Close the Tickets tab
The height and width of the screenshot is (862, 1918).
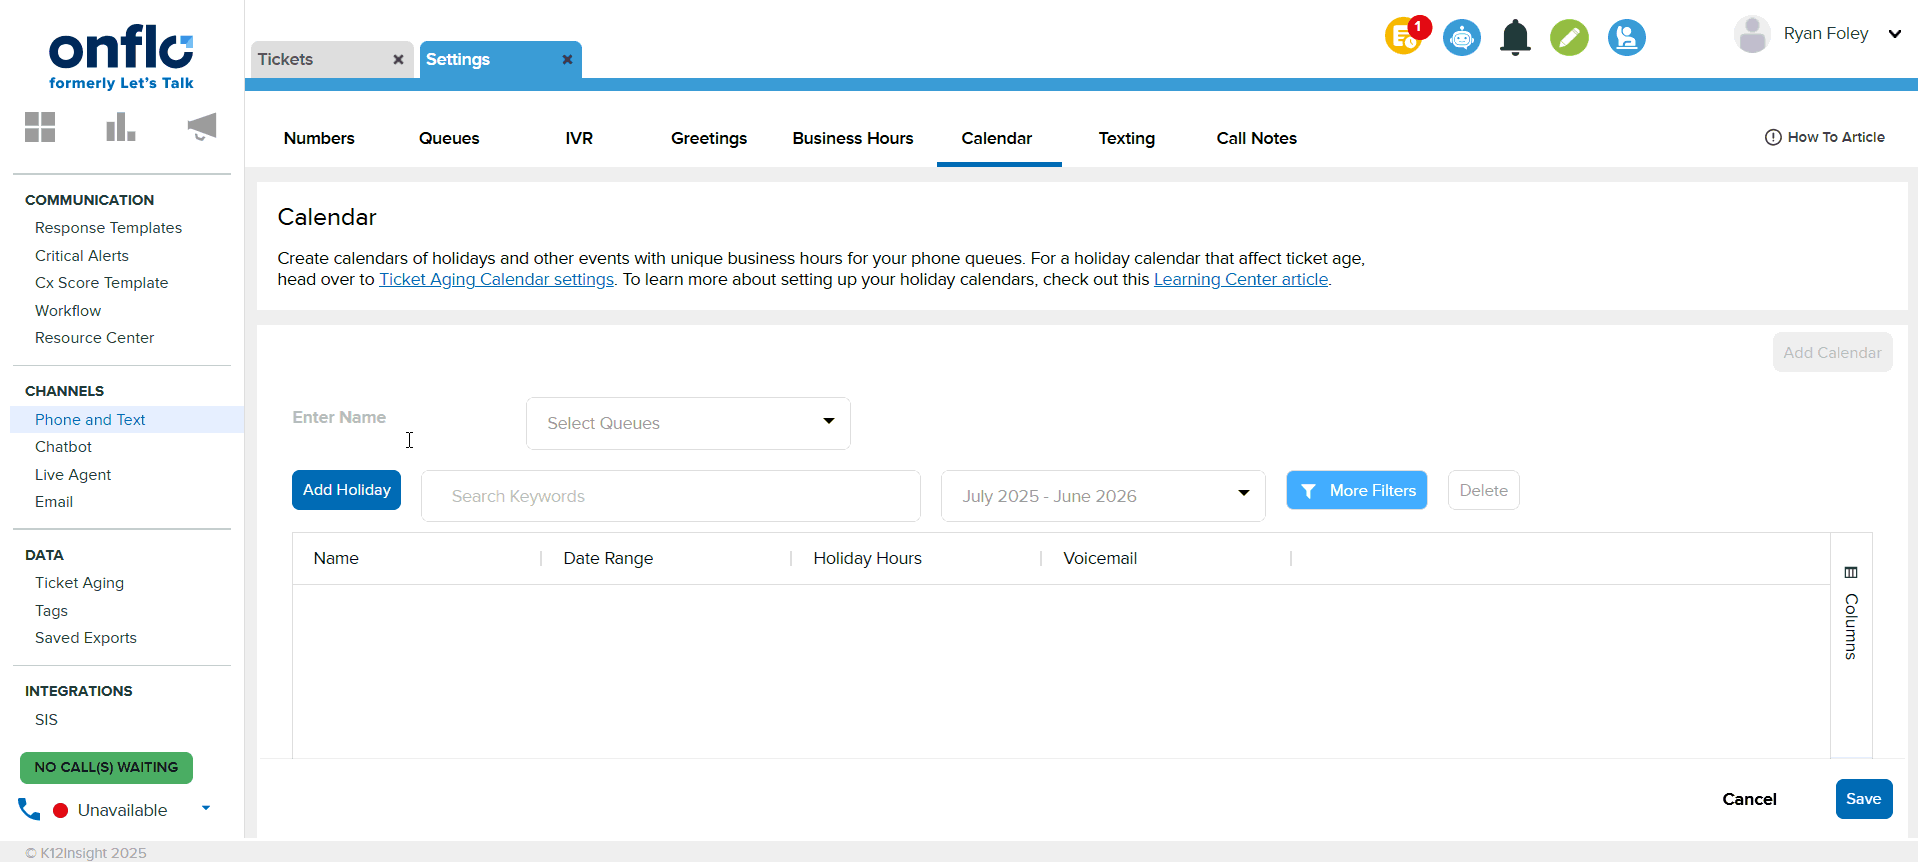[398, 60]
